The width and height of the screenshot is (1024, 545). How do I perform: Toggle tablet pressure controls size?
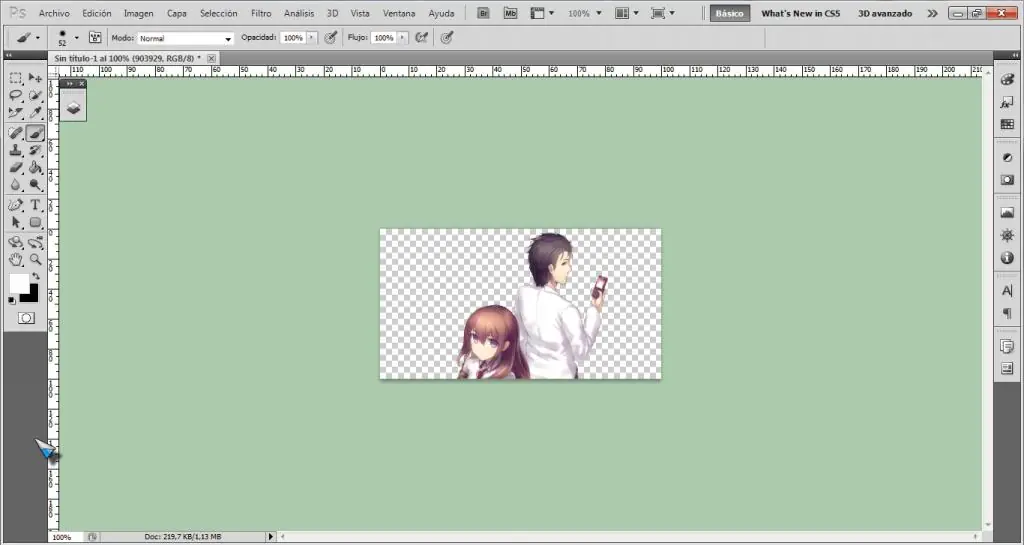[447, 38]
